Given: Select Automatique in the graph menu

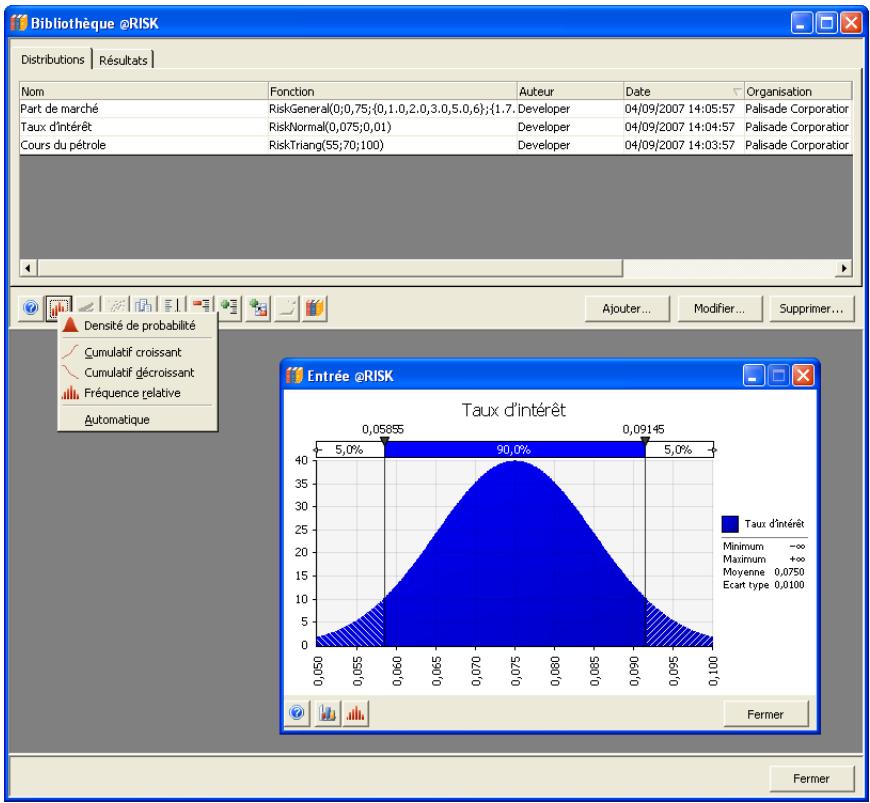Looking at the screenshot, I should (x=117, y=420).
